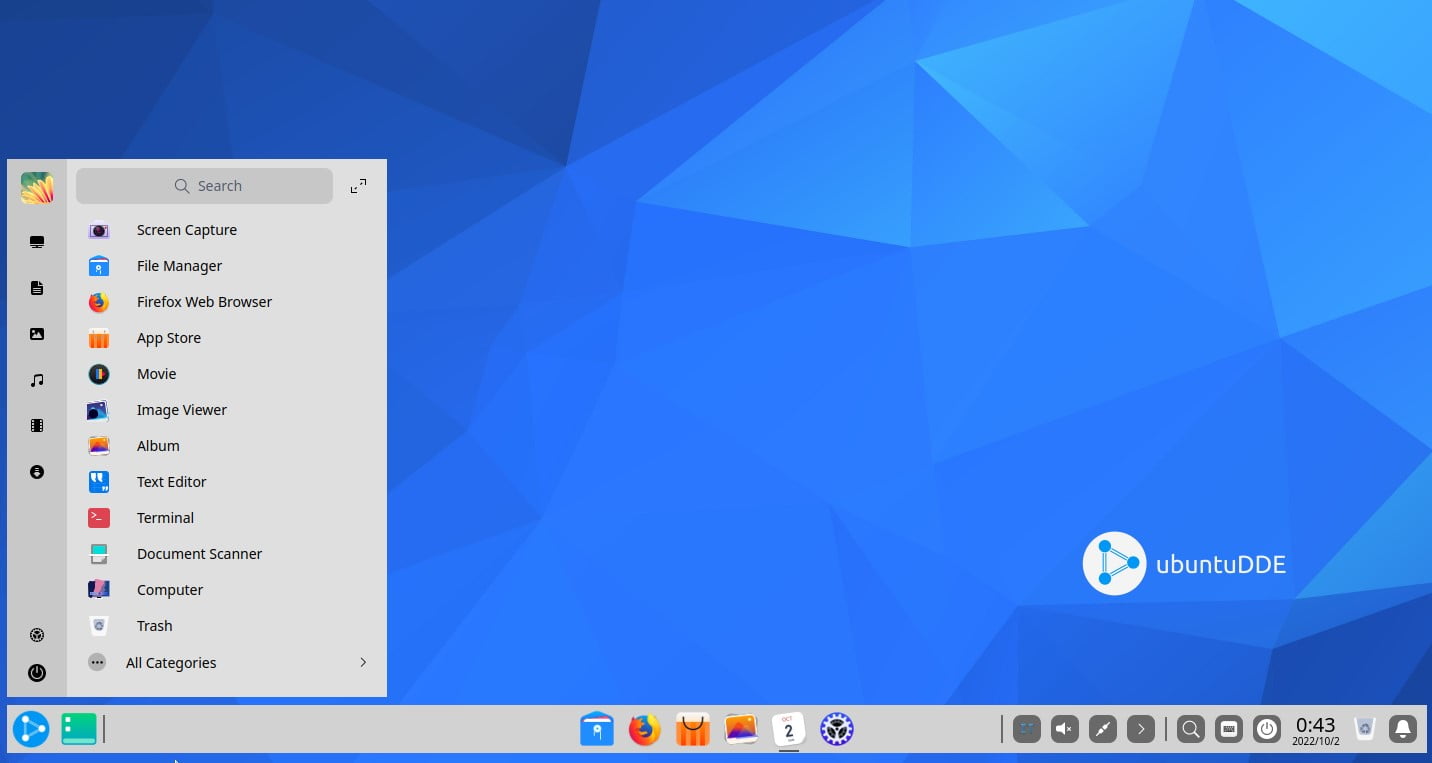Image resolution: width=1432 pixels, height=763 pixels.
Task: Select the Music category in the launcher sidebar
Action: pyautogui.click(x=37, y=380)
